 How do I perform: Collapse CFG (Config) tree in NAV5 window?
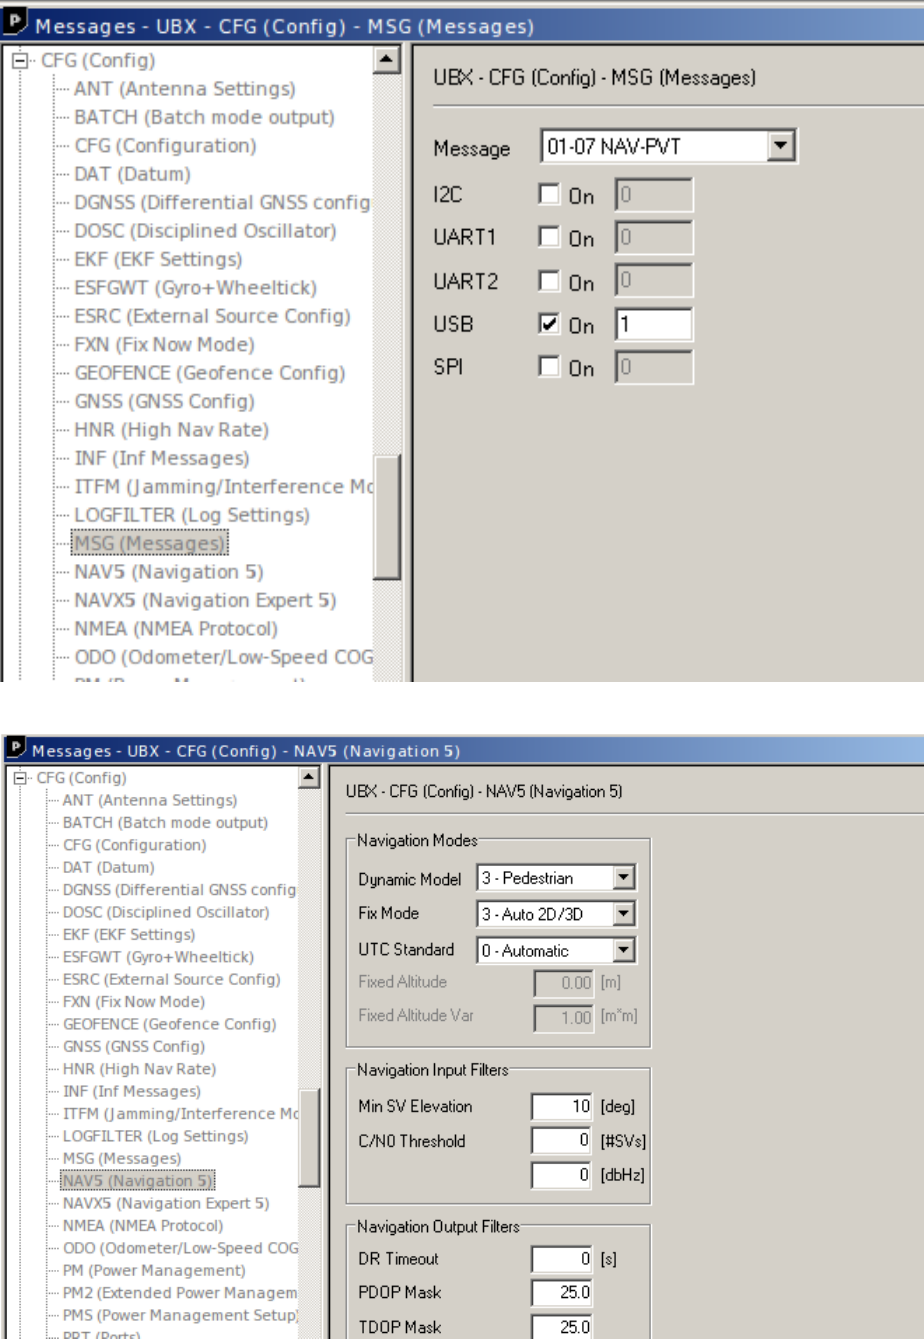click(x=20, y=778)
